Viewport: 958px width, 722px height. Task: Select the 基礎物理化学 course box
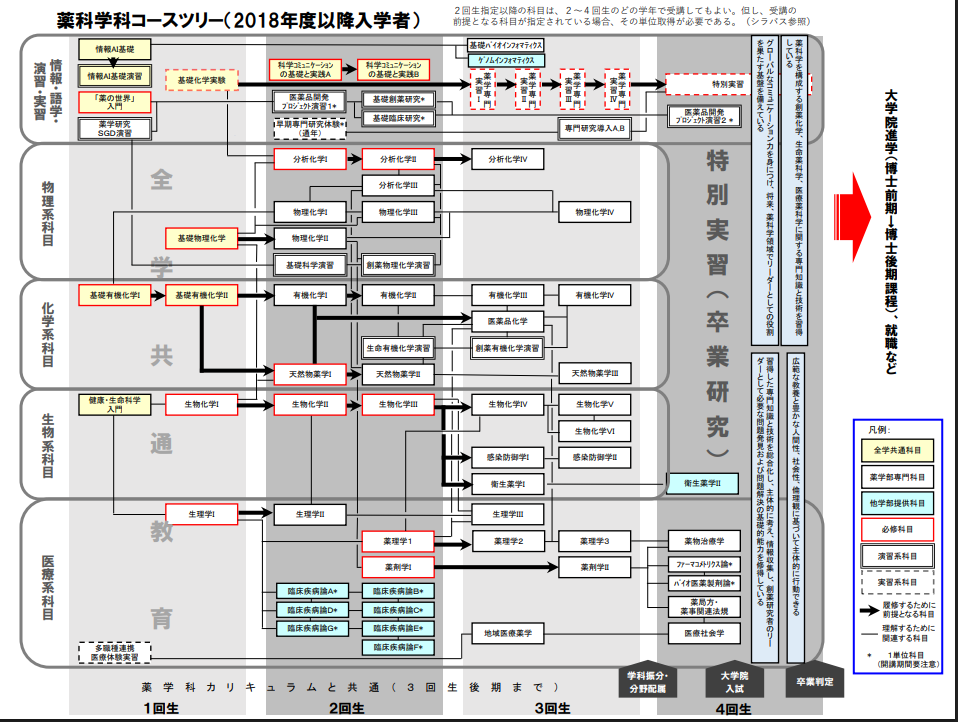pos(201,238)
